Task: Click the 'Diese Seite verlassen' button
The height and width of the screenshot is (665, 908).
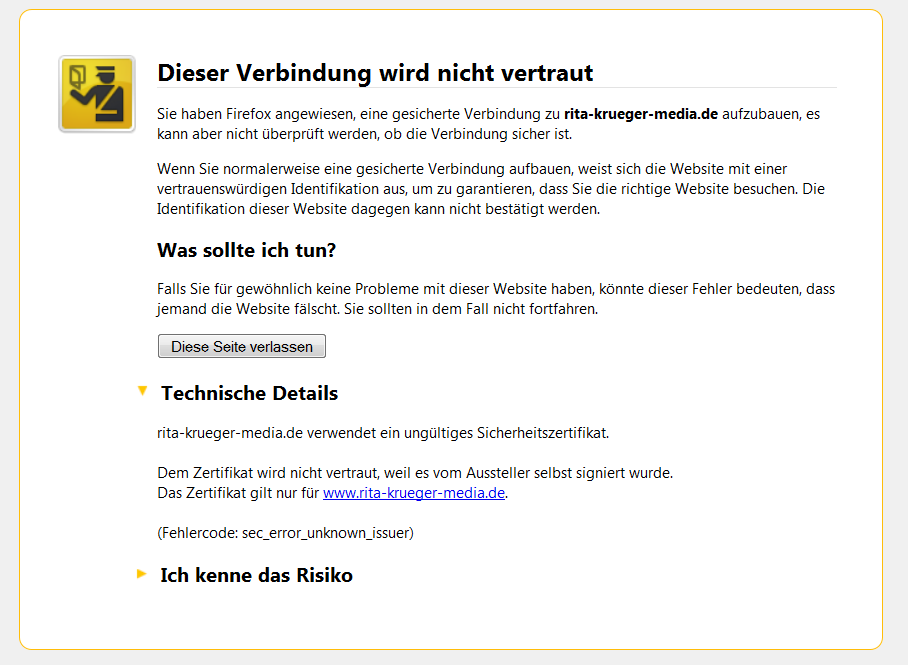Action: pyautogui.click(x=241, y=346)
